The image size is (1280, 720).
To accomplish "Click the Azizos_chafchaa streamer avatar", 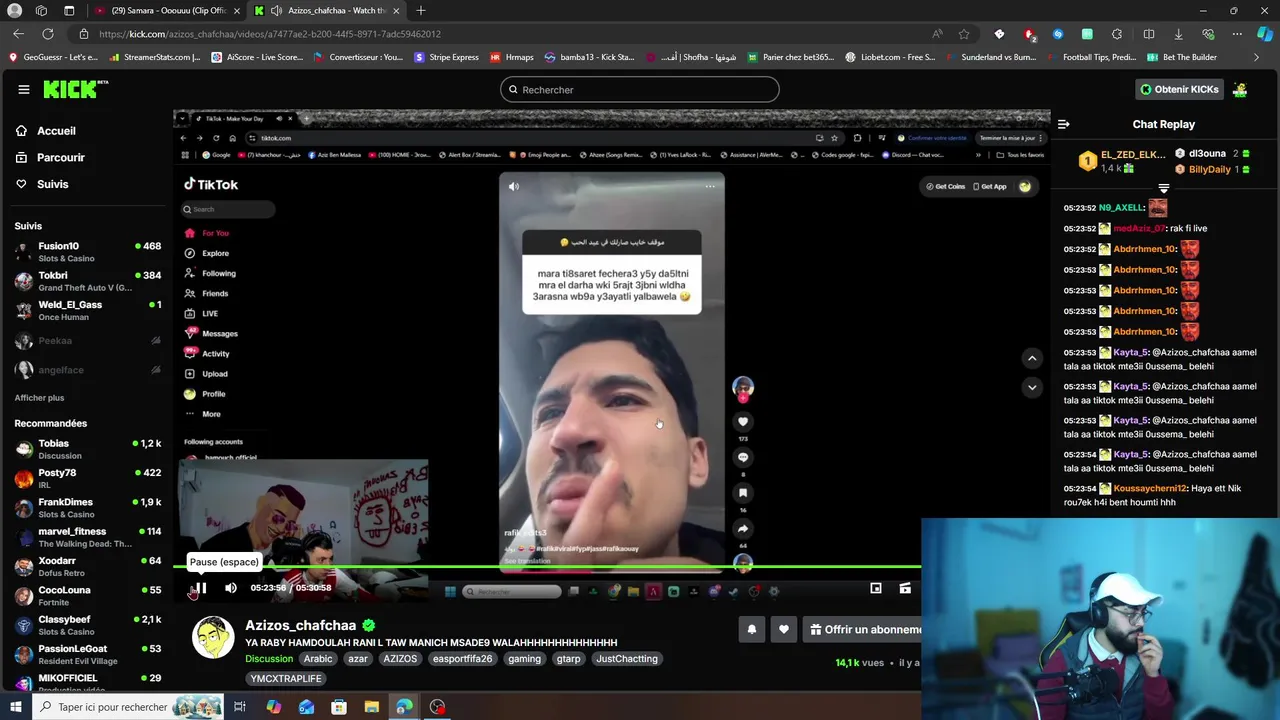I will pyautogui.click(x=213, y=637).
